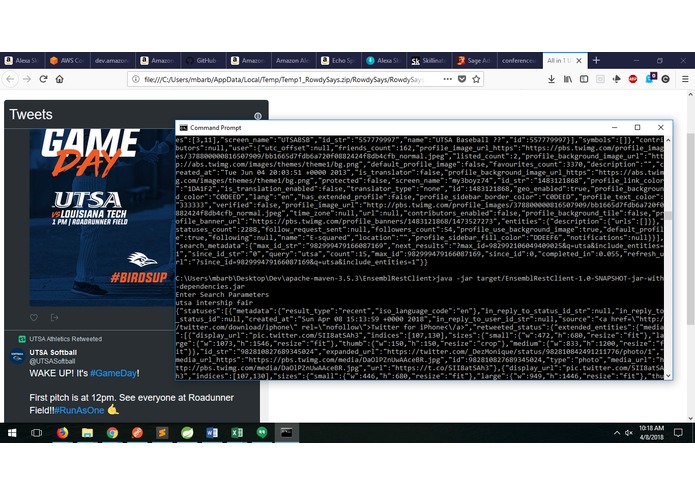The width and height of the screenshot is (695, 494).
Task: Open Firefox downloads panel
Action: (551, 79)
